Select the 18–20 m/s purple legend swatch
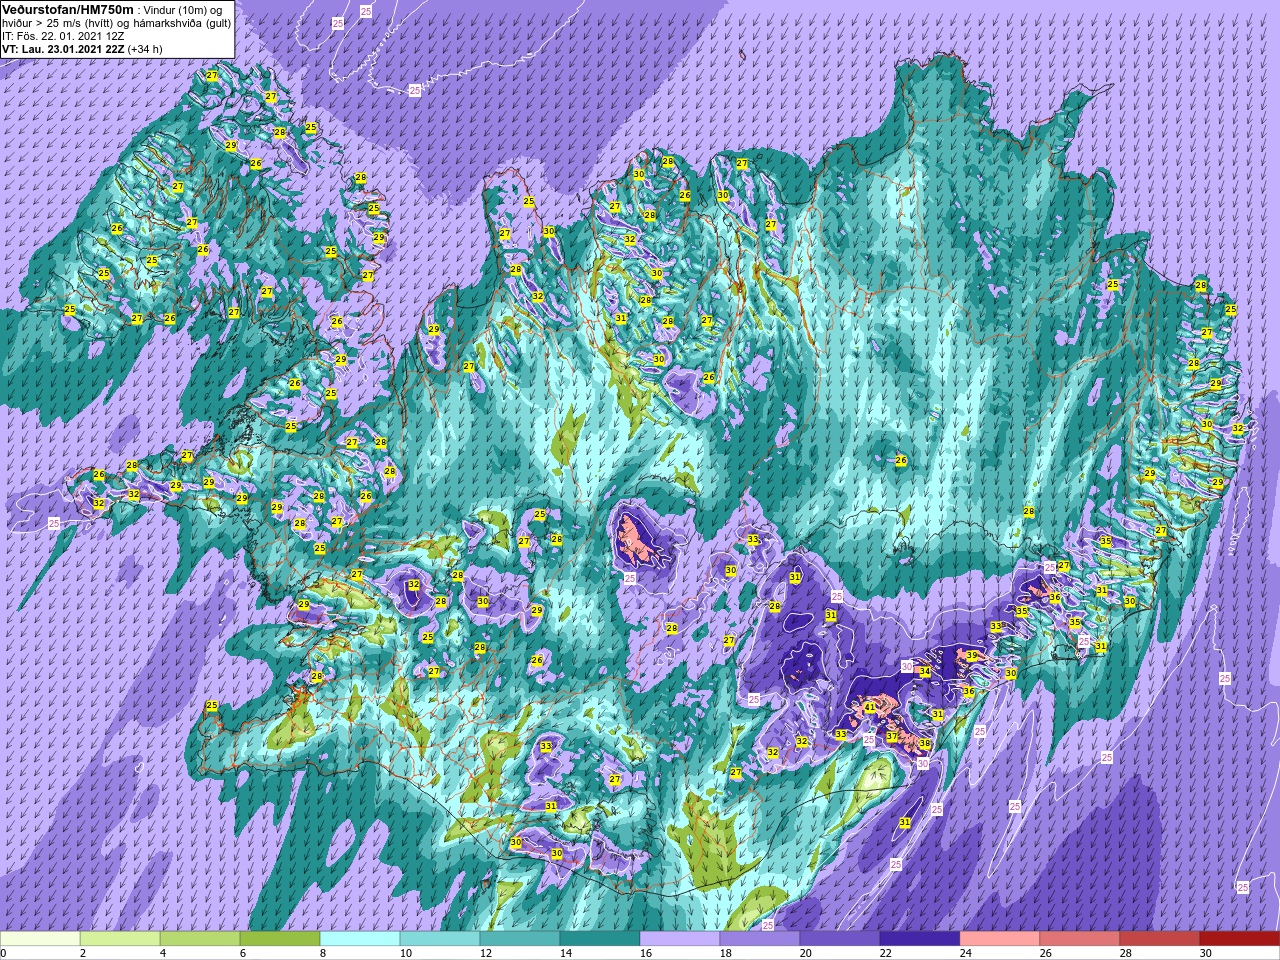 pyautogui.click(x=760, y=939)
